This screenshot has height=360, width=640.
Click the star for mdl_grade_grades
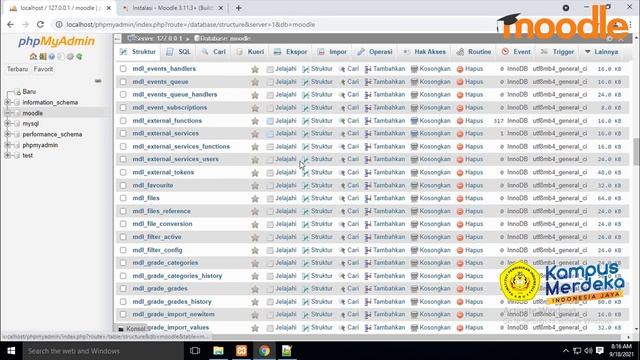(x=255, y=289)
